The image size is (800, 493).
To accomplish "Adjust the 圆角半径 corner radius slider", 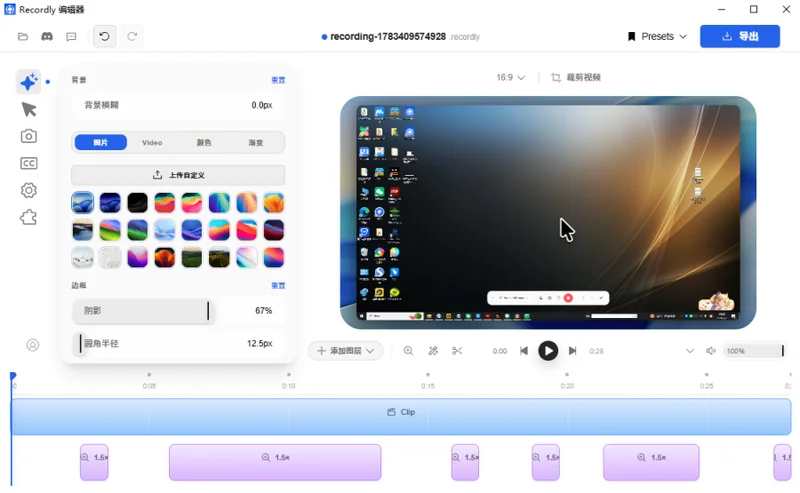I will pos(178,343).
